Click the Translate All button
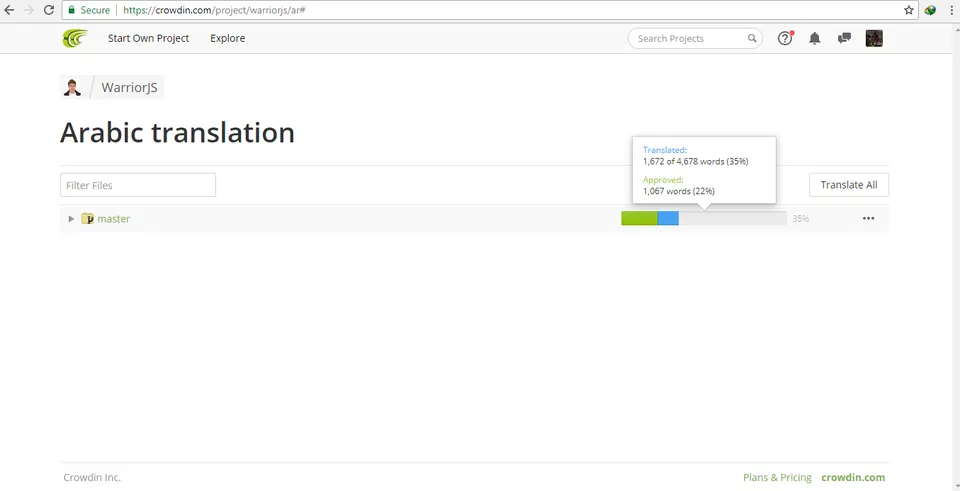 pyautogui.click(x=849, y=185)
